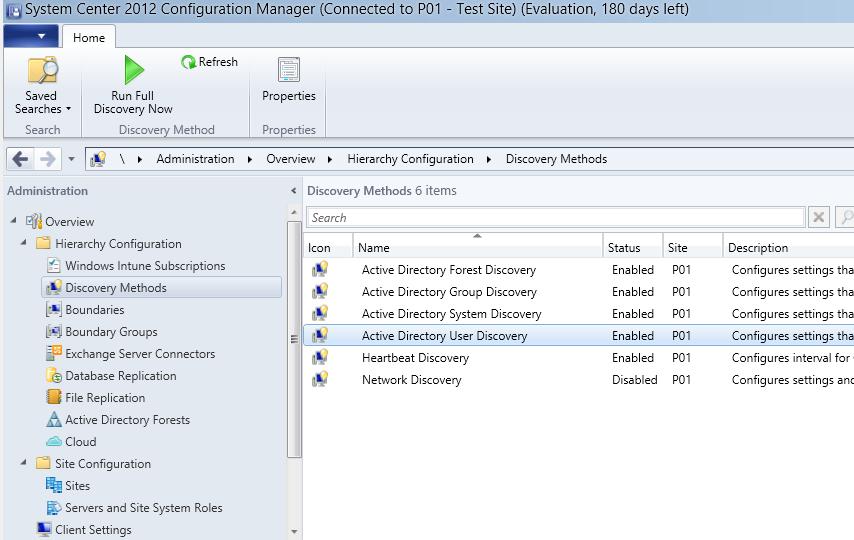Open navigation history dropdown arrow

(x=71, y=159)
